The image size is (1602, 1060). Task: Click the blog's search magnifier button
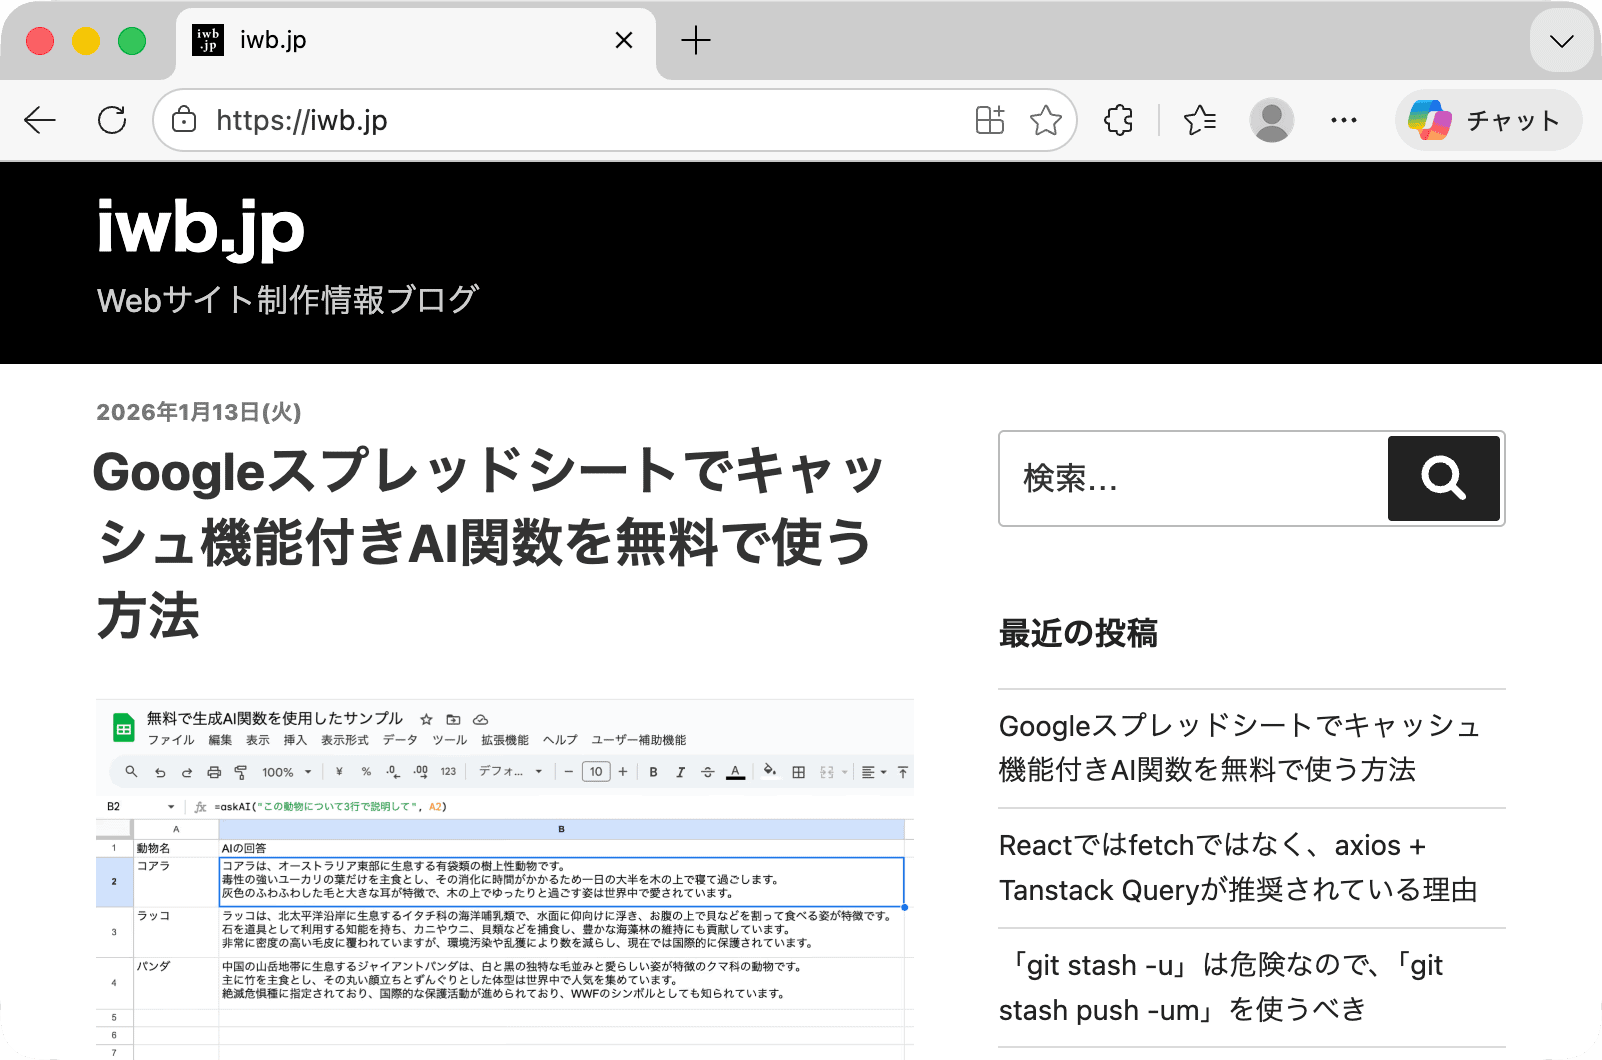[x=1443, y=478]
